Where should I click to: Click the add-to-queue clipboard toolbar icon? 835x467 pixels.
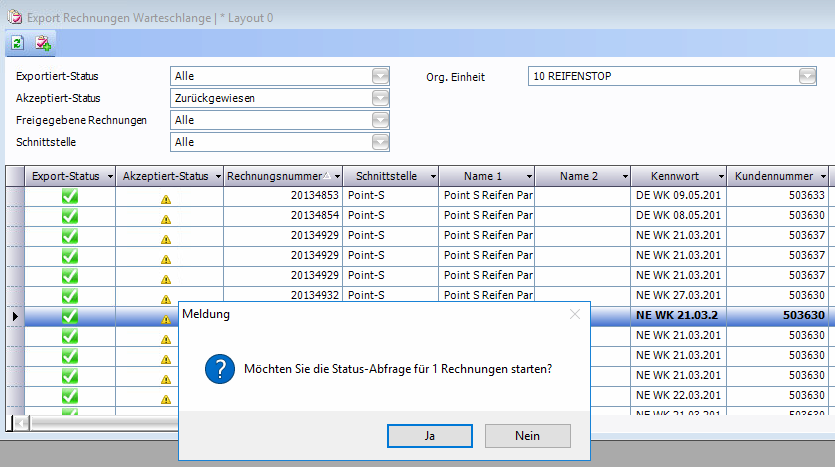tap(43, 43)
